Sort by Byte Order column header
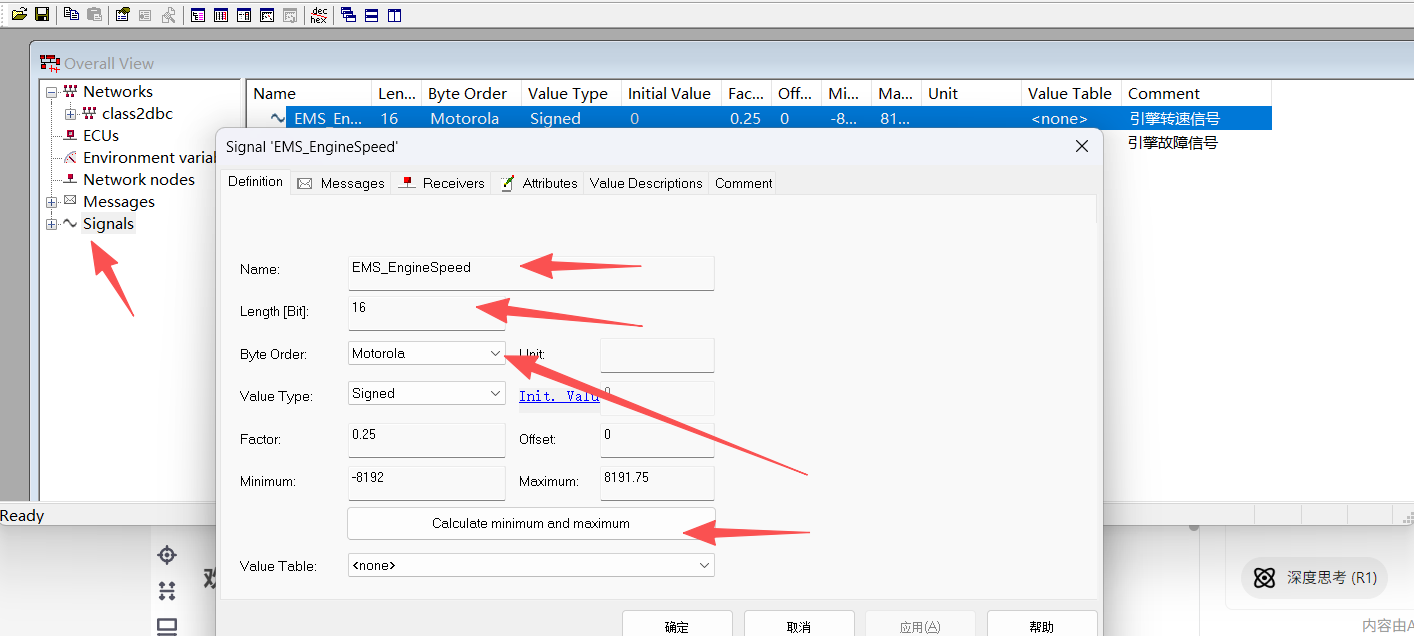This screenshot has width=1414, height=636. (x=471, y=93)
